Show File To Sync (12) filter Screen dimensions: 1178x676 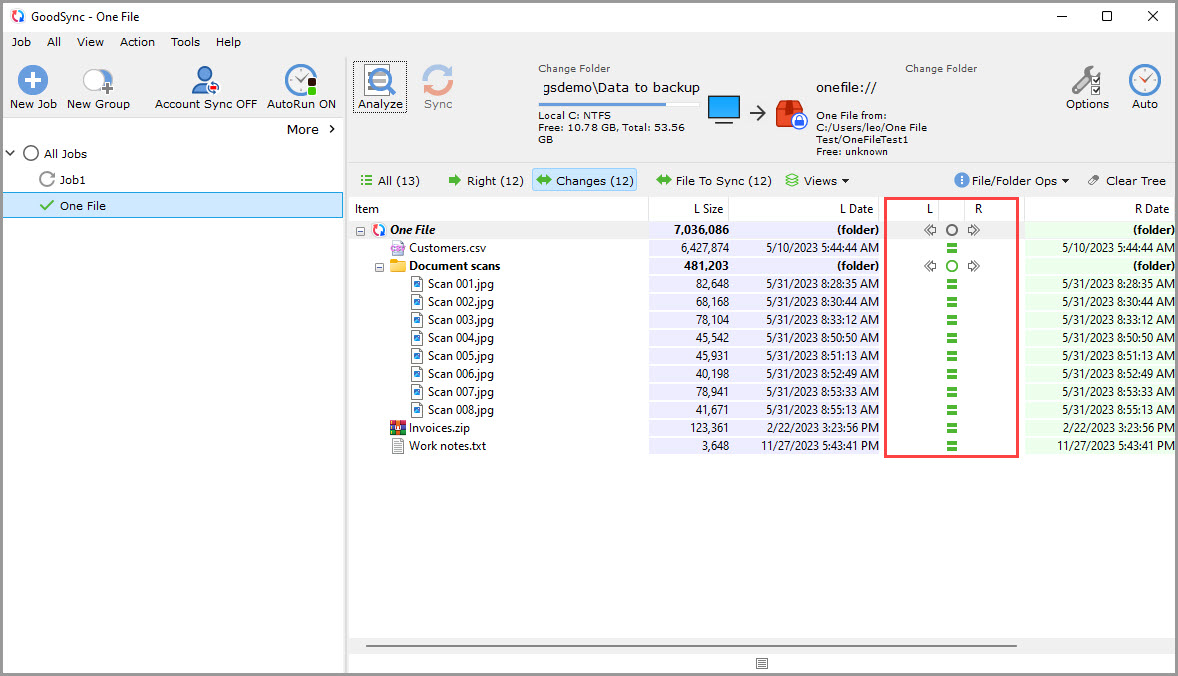(x=714, y=180)
